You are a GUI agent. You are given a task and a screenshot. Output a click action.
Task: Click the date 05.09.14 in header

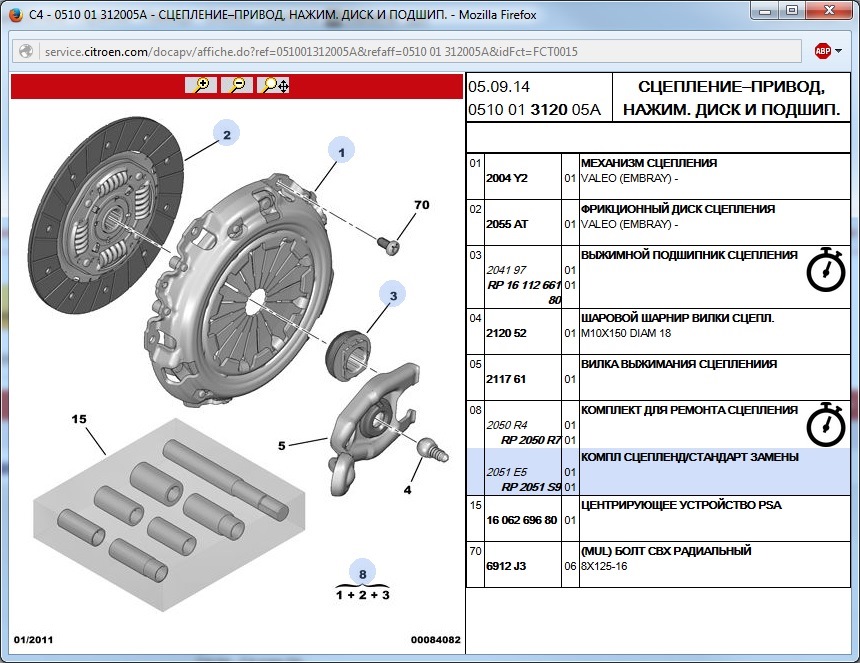499,87
